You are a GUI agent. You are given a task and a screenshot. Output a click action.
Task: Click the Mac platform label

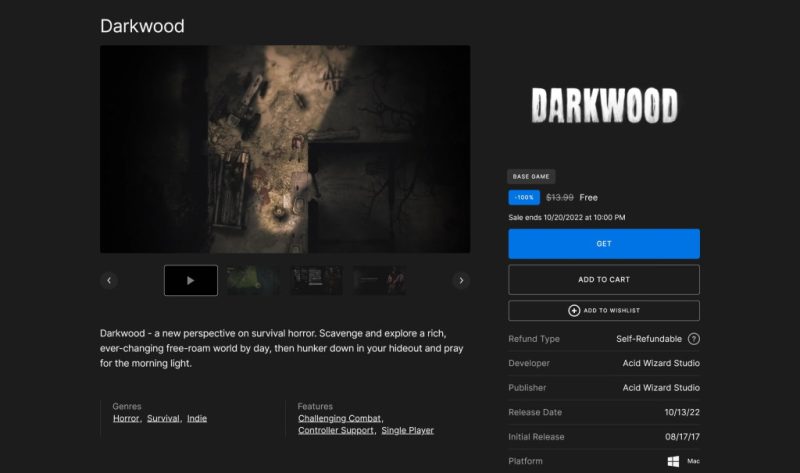(x=693, y=461)
